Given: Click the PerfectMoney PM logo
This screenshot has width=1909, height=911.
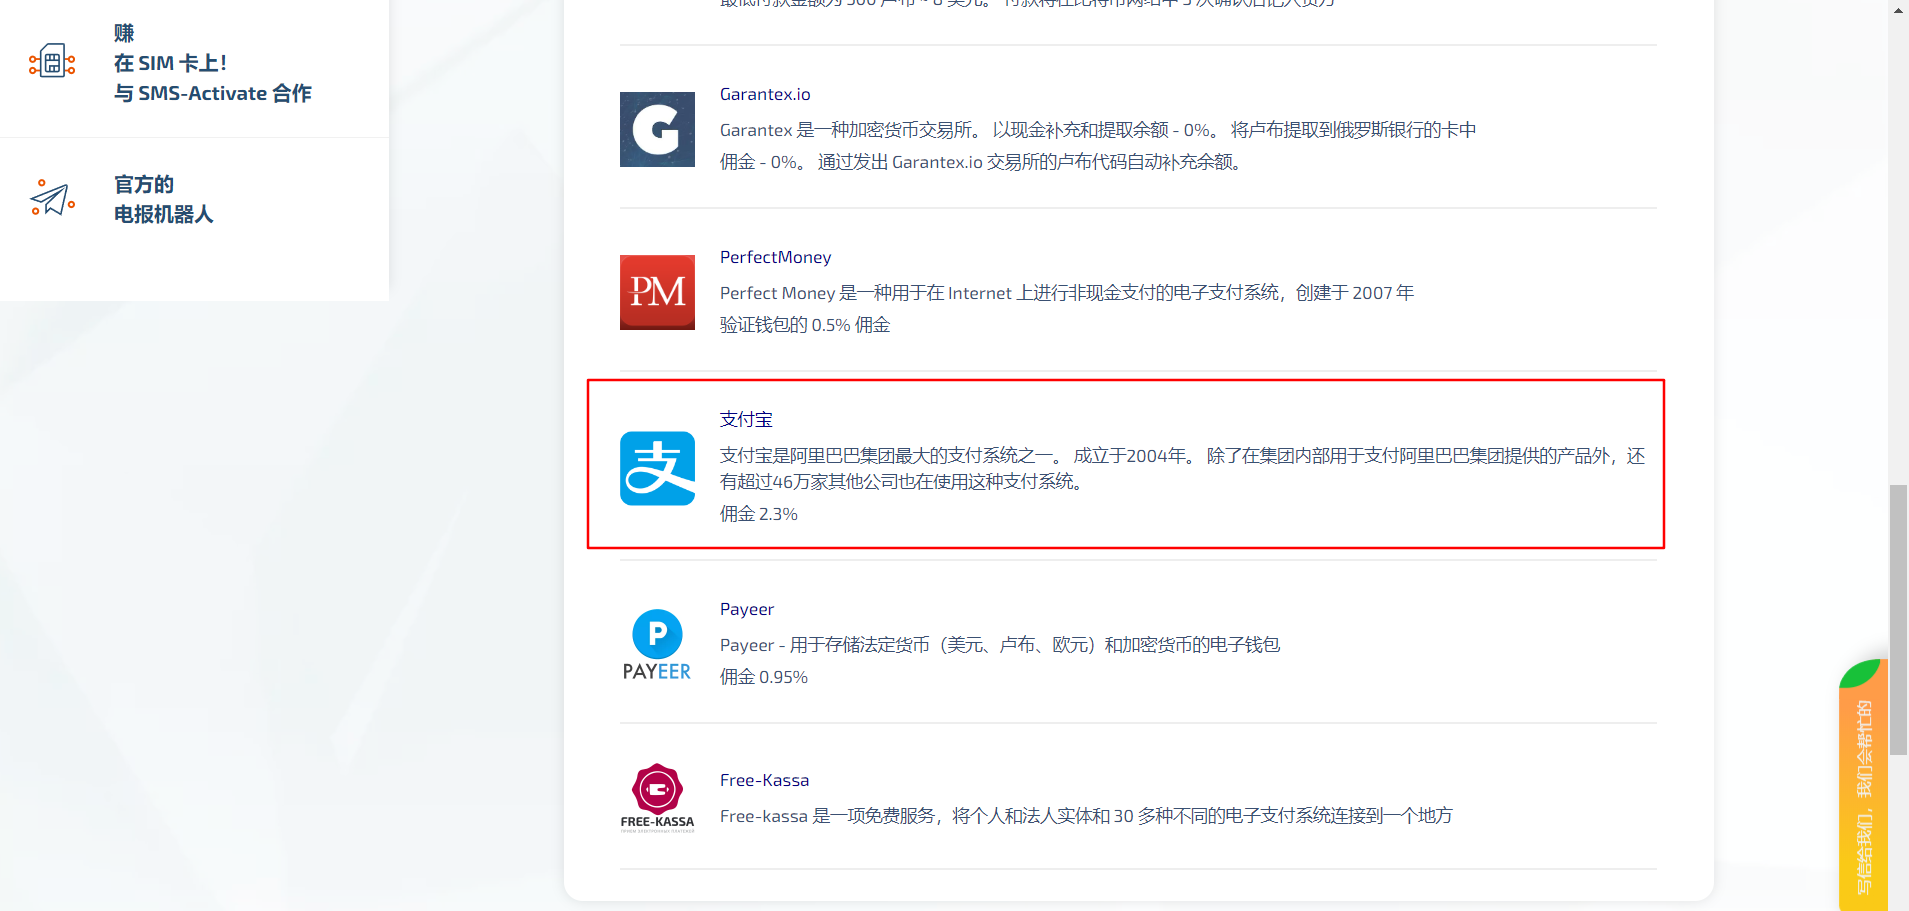Looking at the screenshot, I should coord(657,292).
